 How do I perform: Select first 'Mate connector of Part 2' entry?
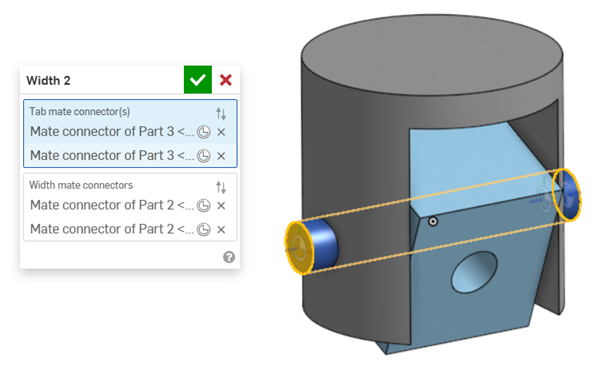[112, 205]
